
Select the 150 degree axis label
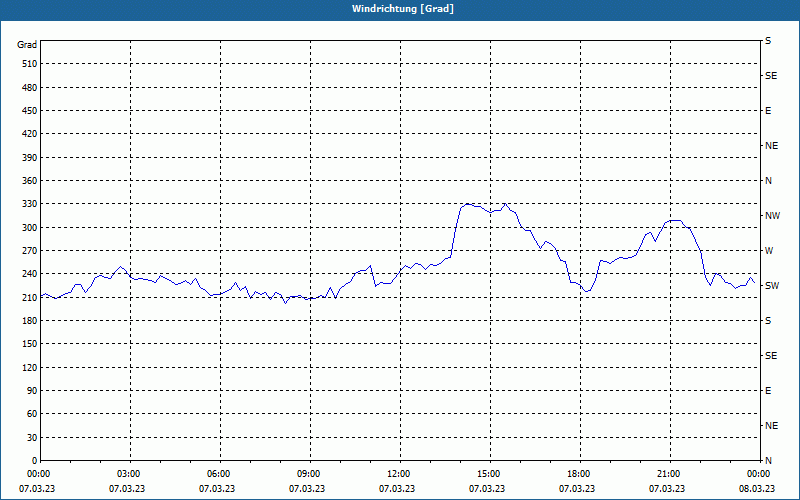[29, 344]
